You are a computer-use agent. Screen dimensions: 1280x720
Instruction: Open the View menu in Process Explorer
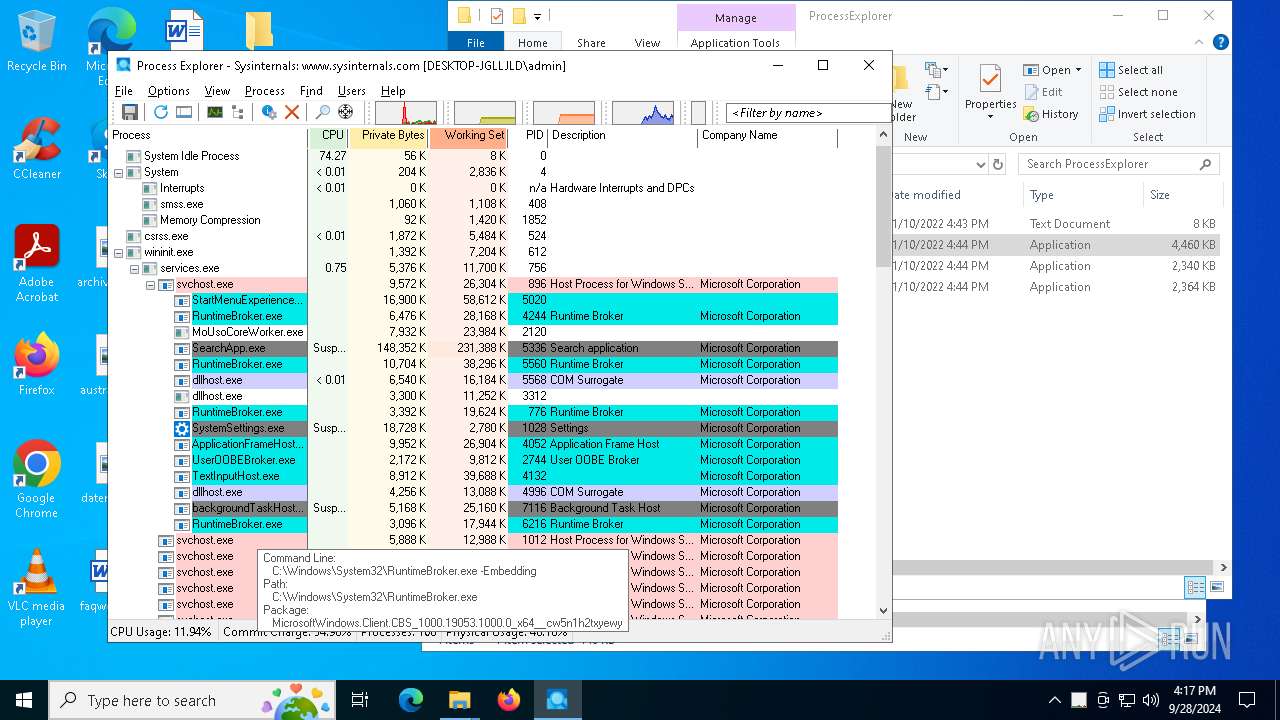217,90
